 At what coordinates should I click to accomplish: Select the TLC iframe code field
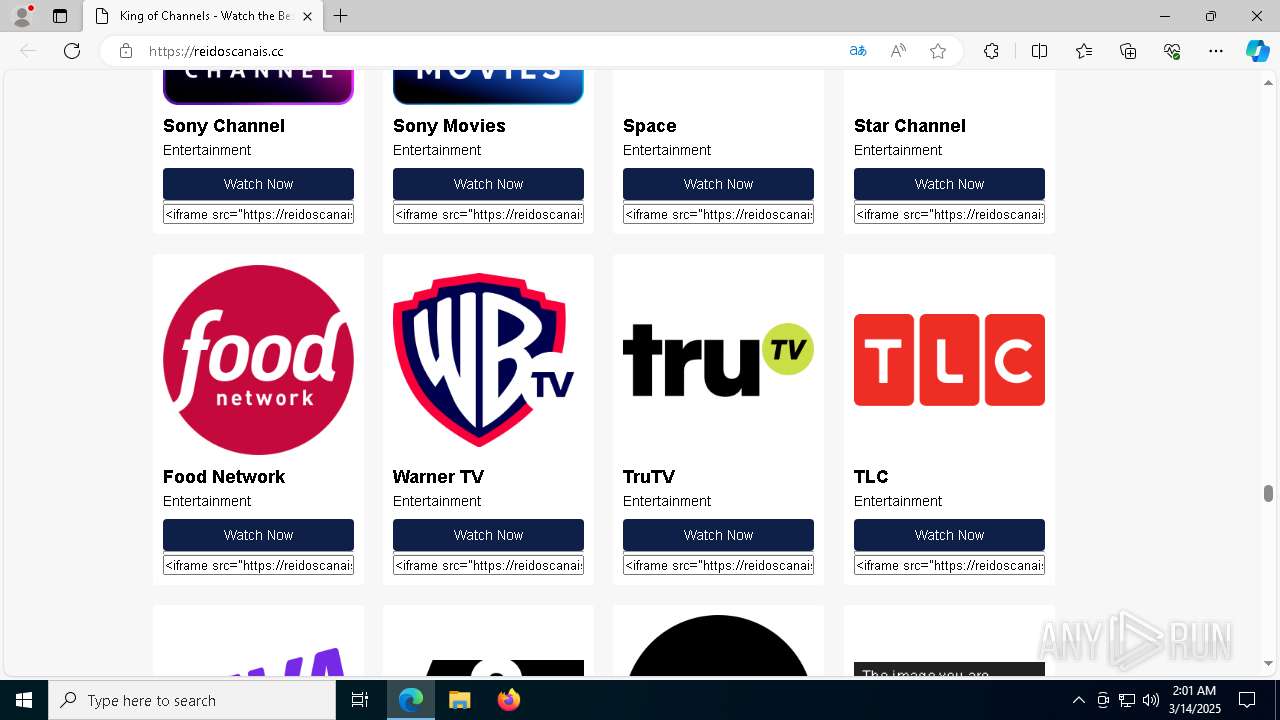click(x=949, y=565)
